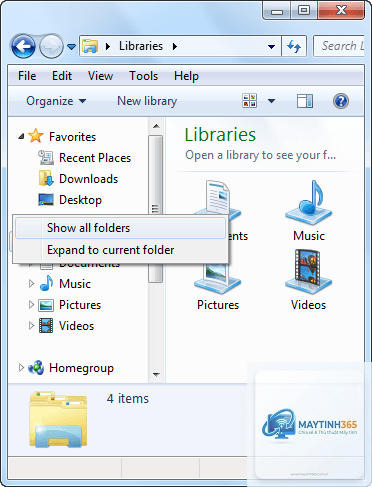
Task: Select Videos in navigation pane
Action: (76, 326)
